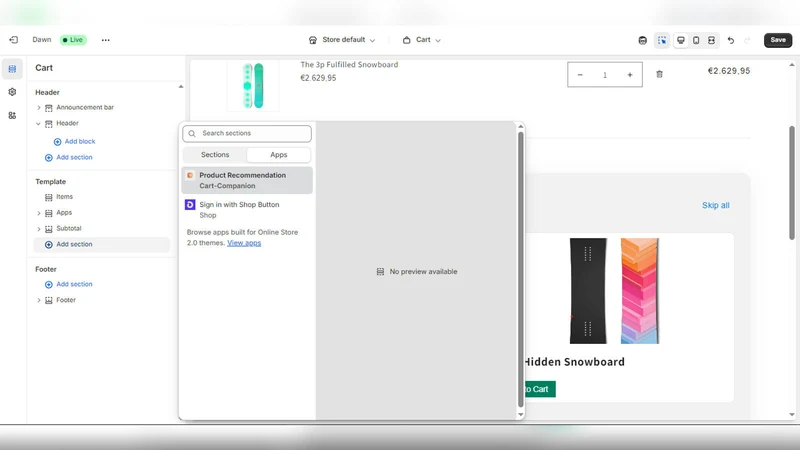Click the section picker popup scrollbar

point(520,269)
